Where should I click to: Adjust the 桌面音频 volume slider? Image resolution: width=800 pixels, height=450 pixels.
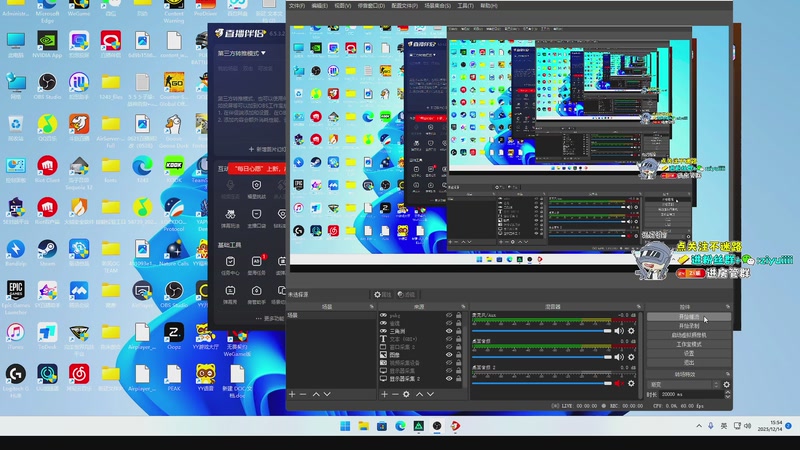coord(541,357)
